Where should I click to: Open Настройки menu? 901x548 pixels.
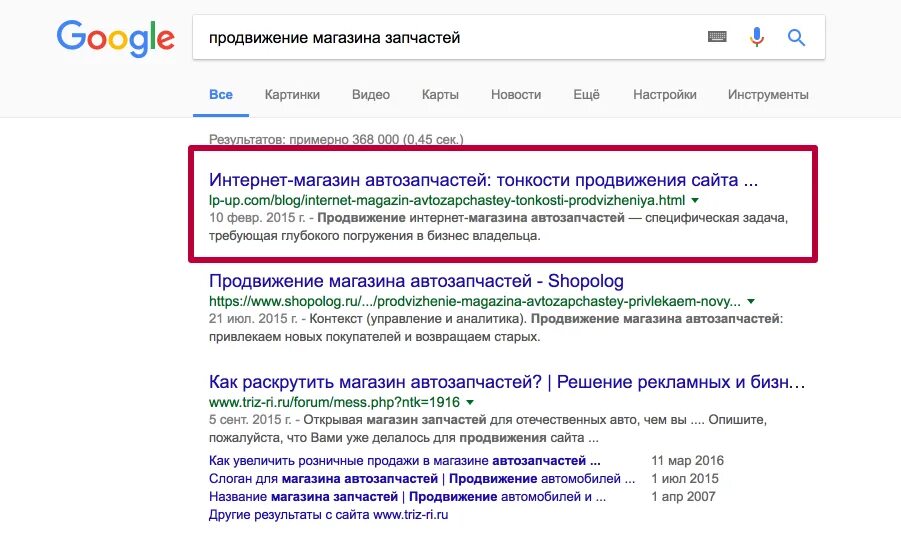(x=665, y=95)
